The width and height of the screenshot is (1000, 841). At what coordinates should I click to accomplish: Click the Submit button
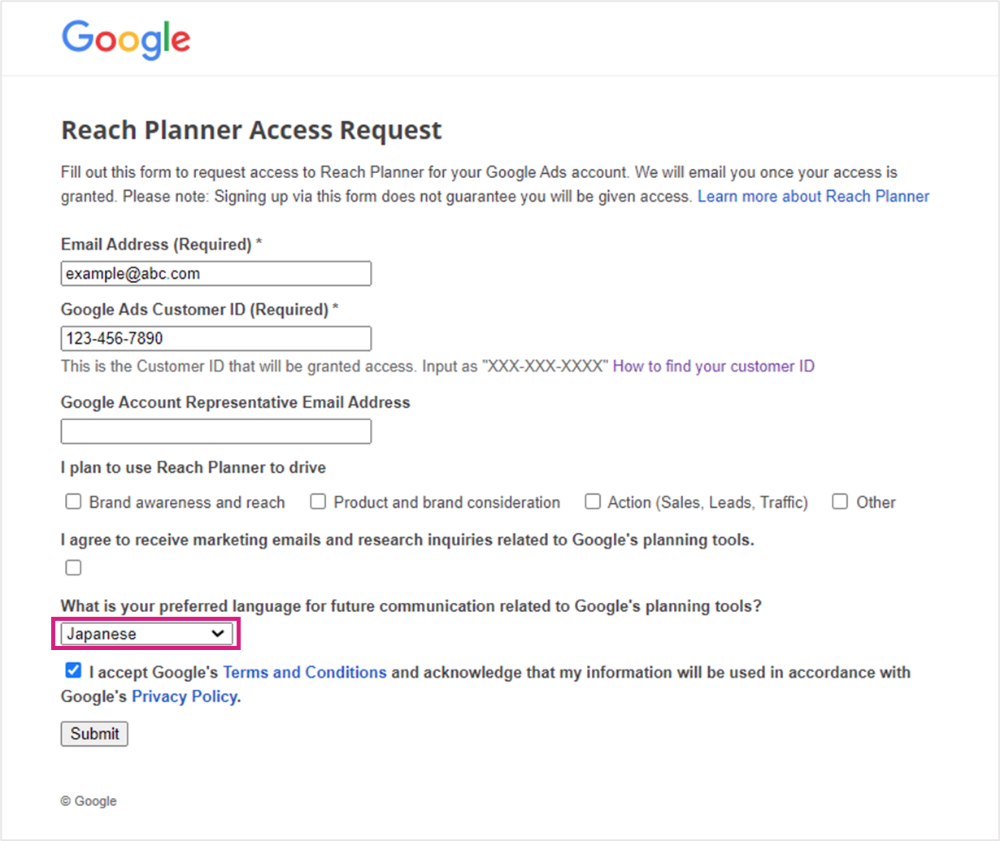pyautogui.click(x=94, y=734)
